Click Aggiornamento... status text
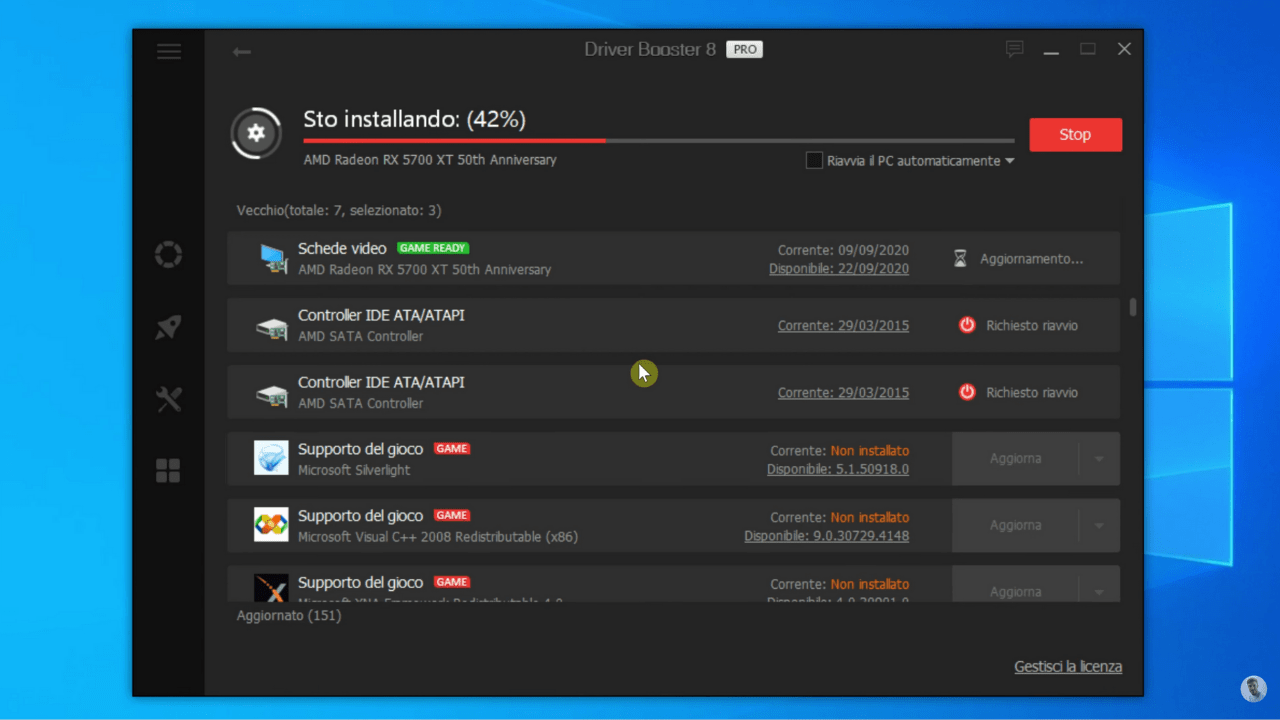This screenshot has height=720, width=1280. [1032, 259]
